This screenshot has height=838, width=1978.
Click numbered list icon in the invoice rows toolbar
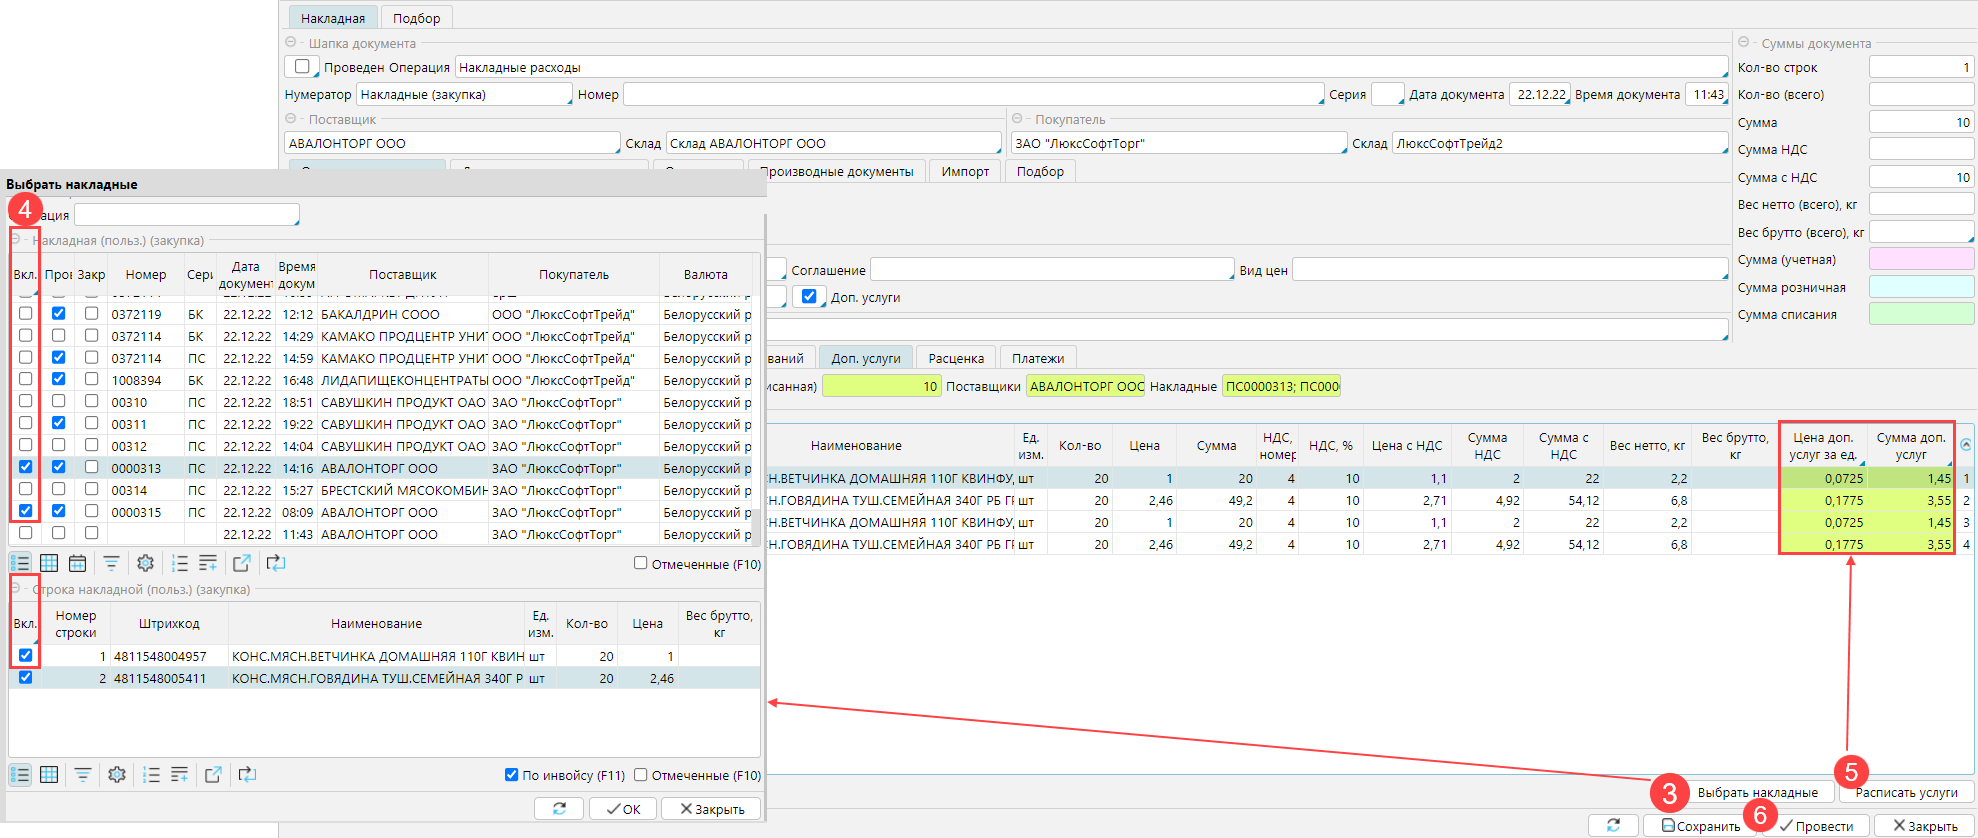pos(151,774)
